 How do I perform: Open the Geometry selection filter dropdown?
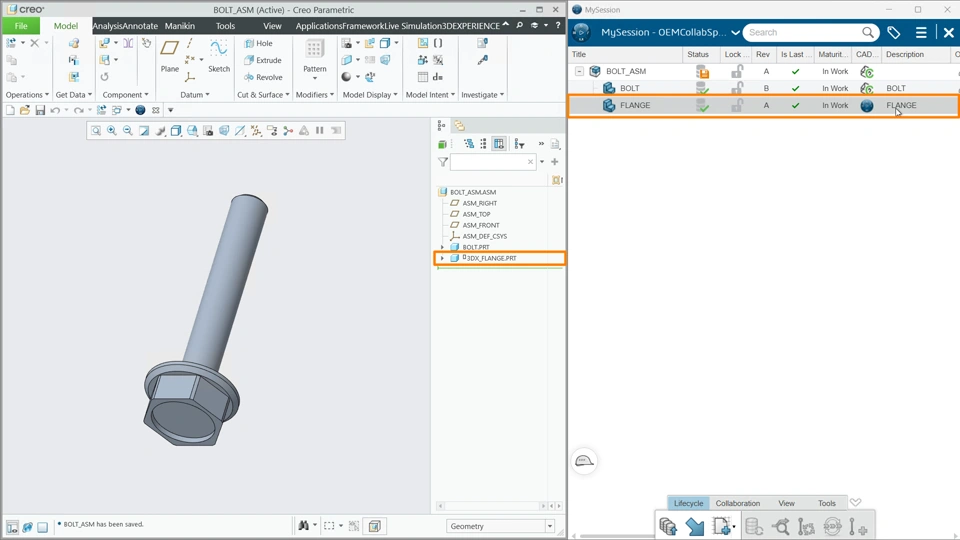[550, 527]
